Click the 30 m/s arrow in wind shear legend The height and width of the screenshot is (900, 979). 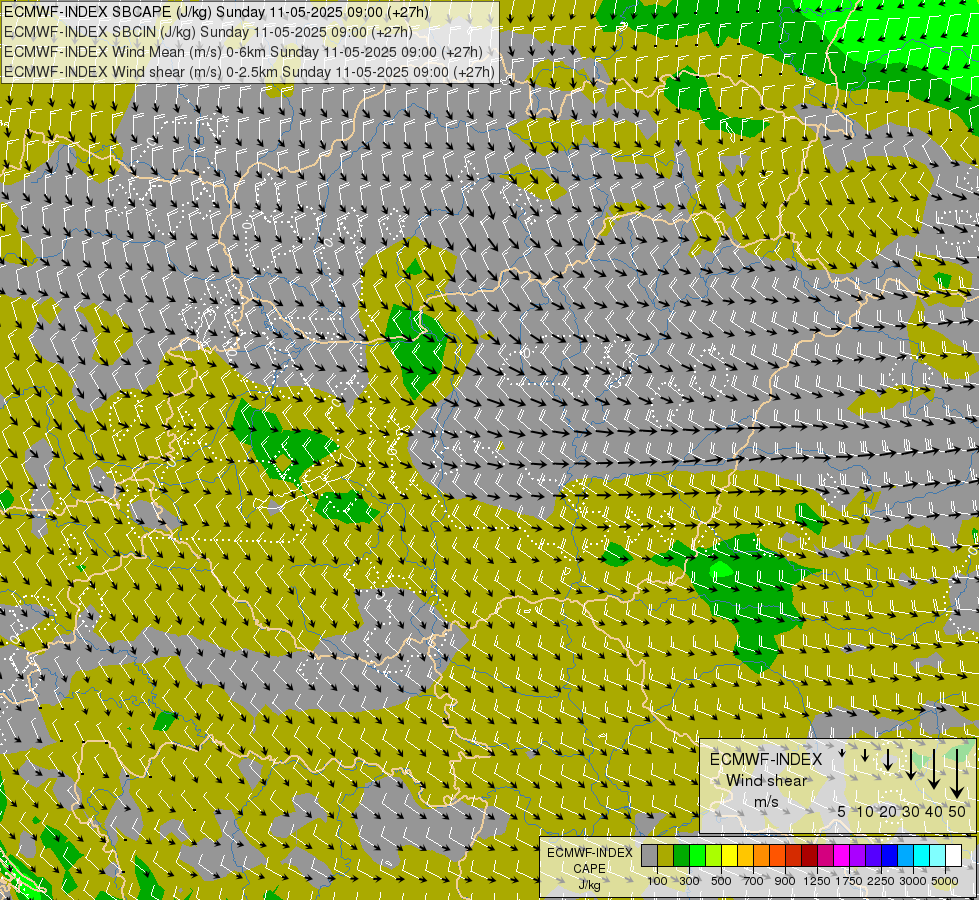[x=911, y=764]
